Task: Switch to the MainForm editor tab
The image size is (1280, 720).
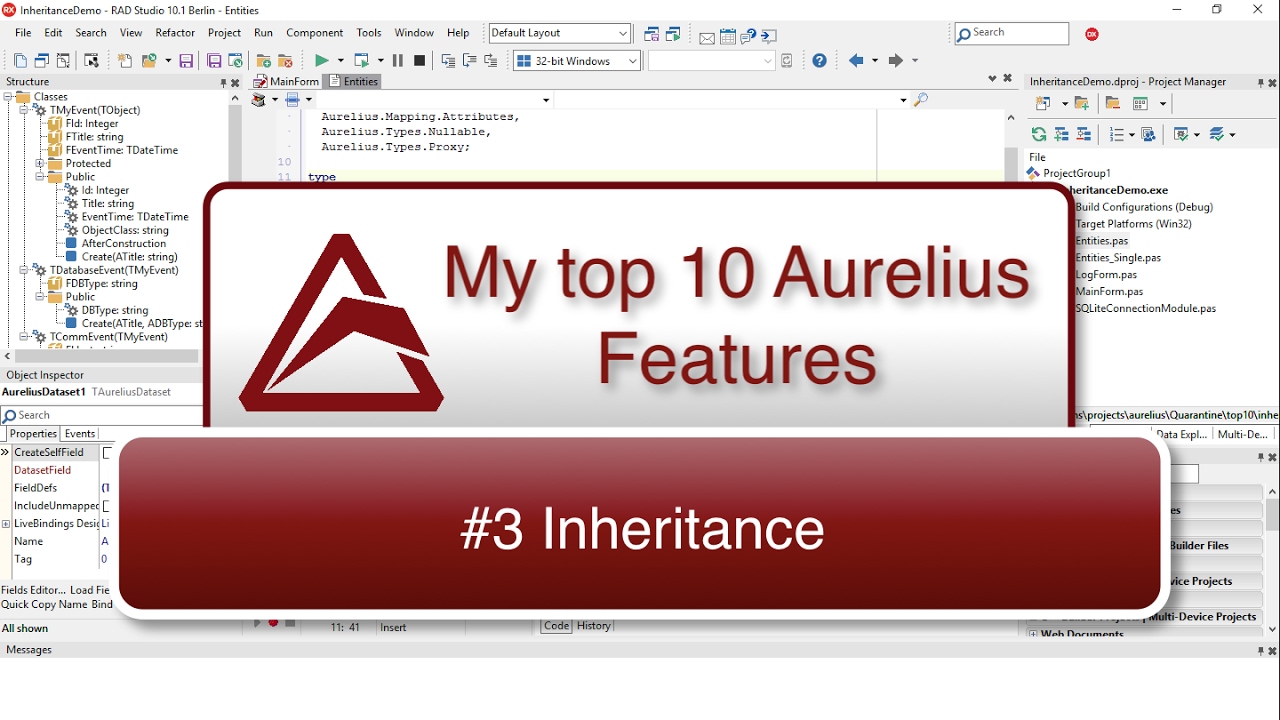Action: pyautogui.click(x=287, y=82)
